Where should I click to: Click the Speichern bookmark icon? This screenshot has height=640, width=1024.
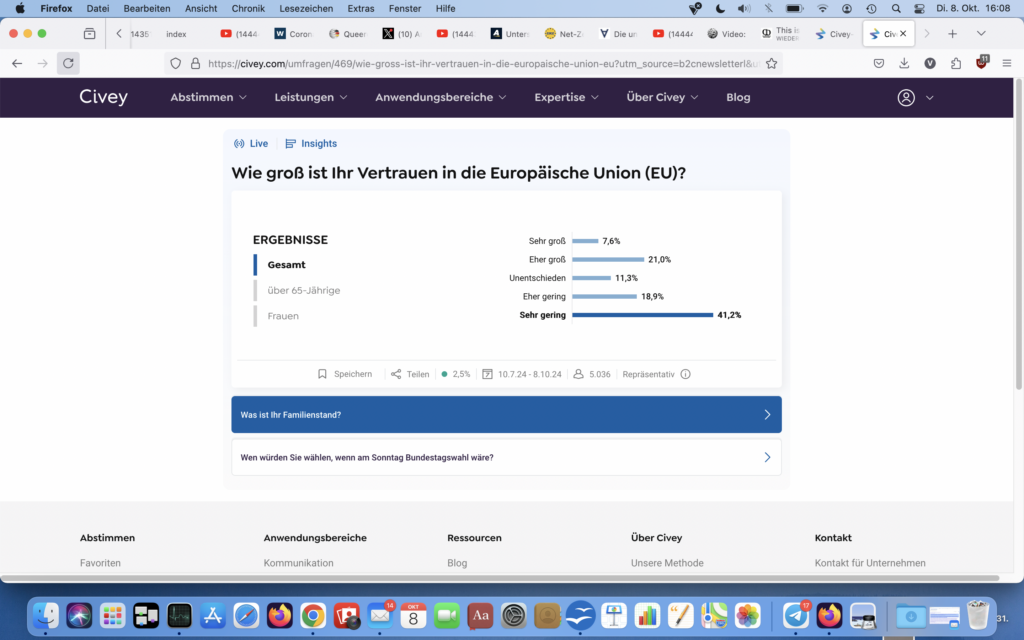pyautogui.click(x=322, y=374)
